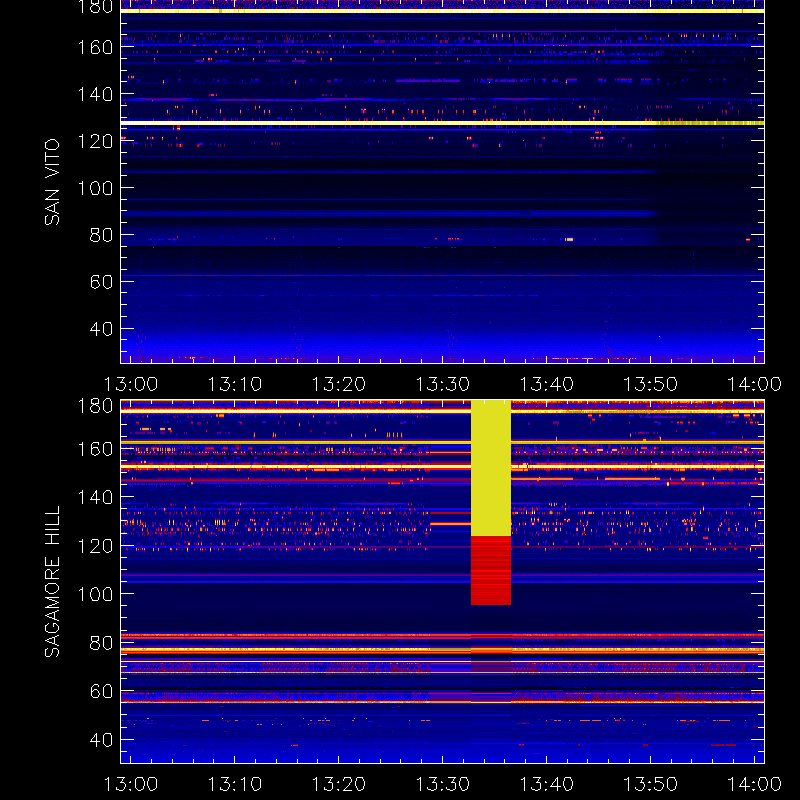The width and height of the screenshot is (800, 800).
Task: Choose the 13:00 time label under Sagamore Hill plot
Action: point(131,784)
